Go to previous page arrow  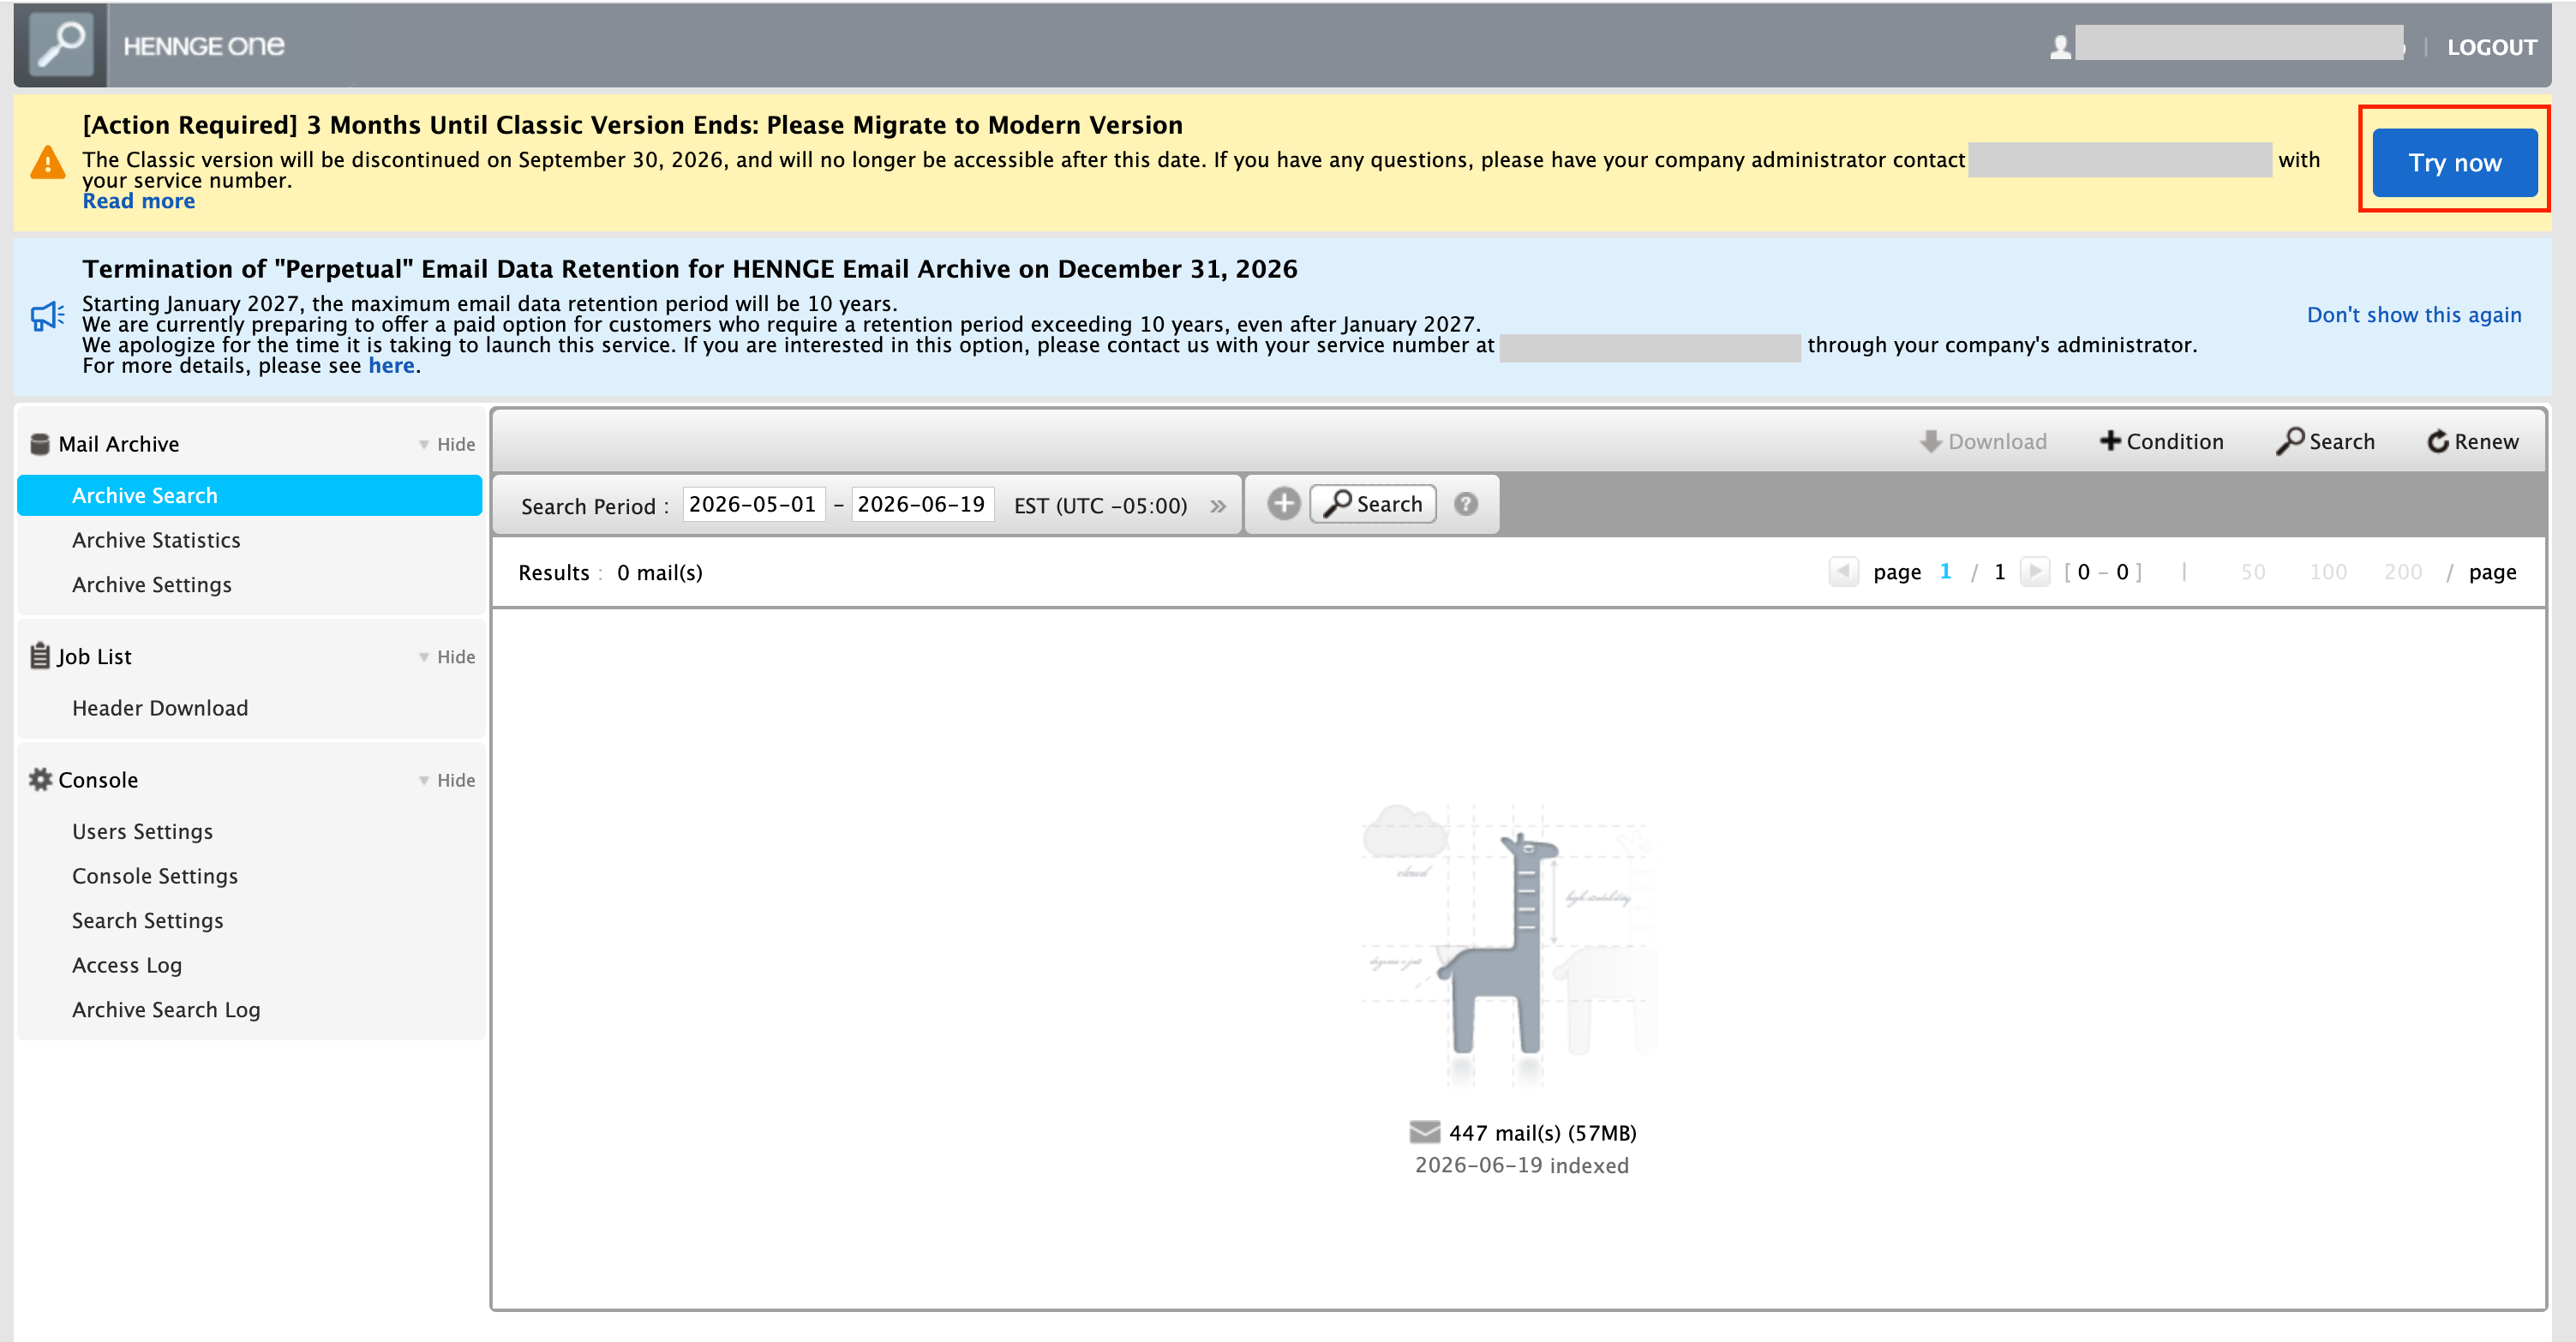coord(1843,572)
